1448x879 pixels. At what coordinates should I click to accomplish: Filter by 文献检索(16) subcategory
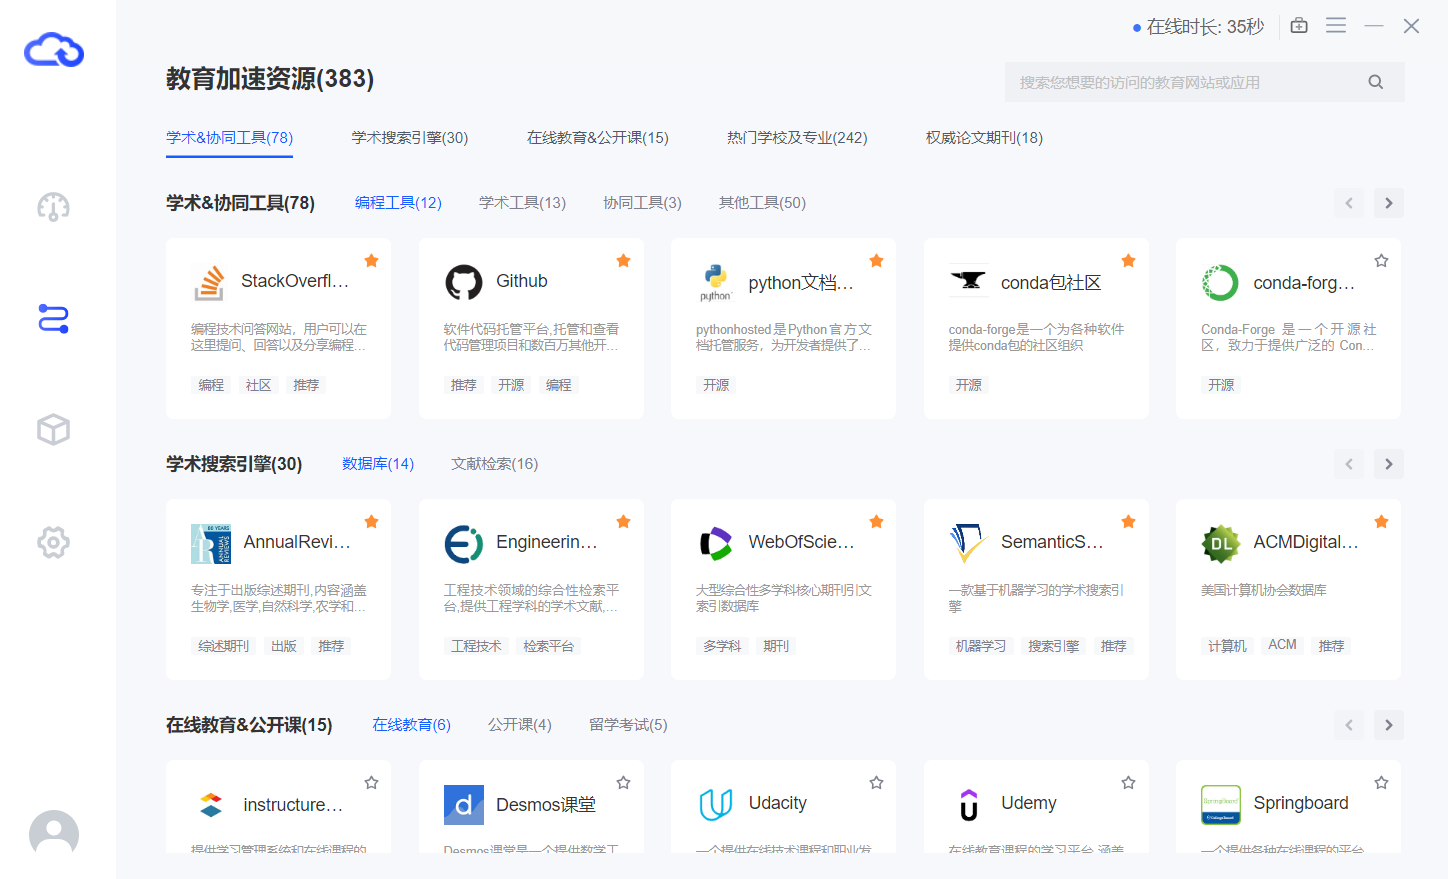coord(494,464)
